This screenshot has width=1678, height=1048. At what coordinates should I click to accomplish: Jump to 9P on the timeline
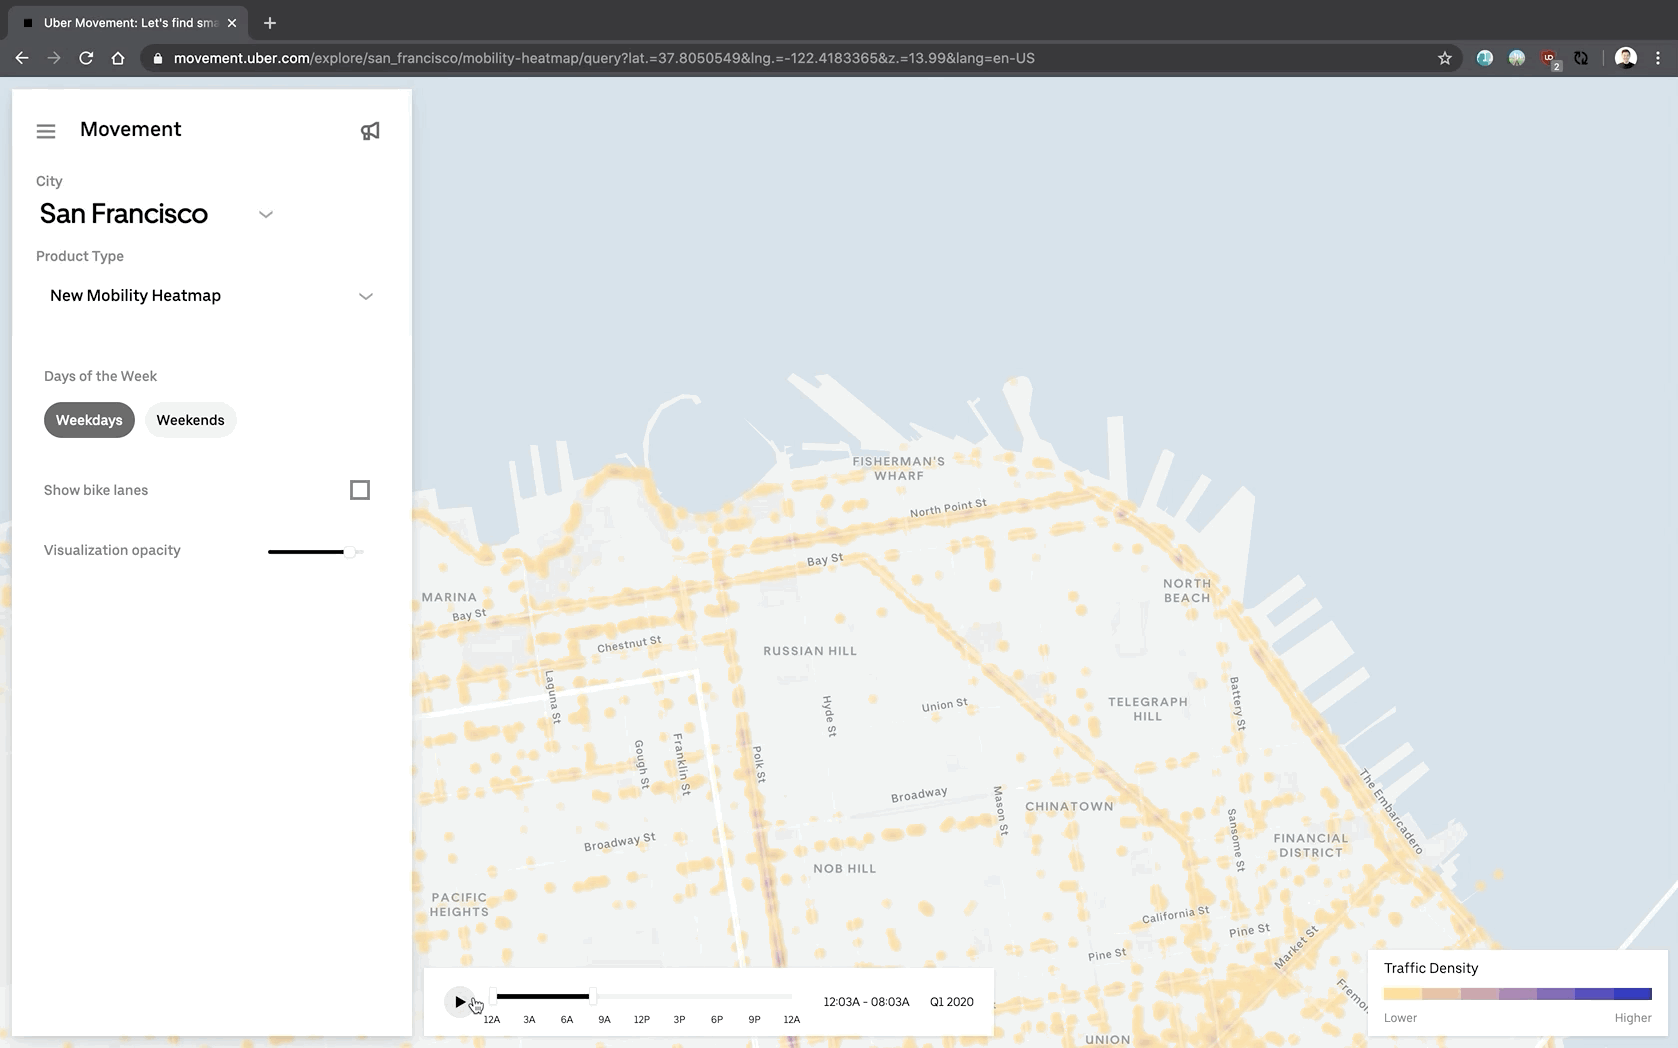[x=754, y=1019]
